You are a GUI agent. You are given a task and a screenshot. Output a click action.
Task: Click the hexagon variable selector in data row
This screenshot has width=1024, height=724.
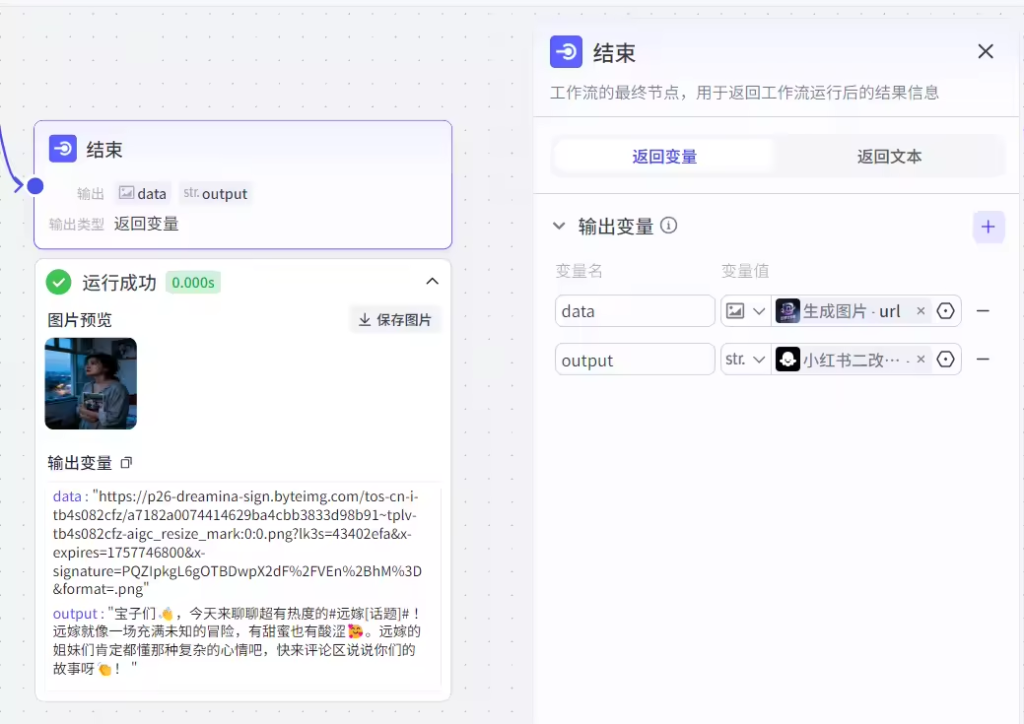click(x=946, y=311)
